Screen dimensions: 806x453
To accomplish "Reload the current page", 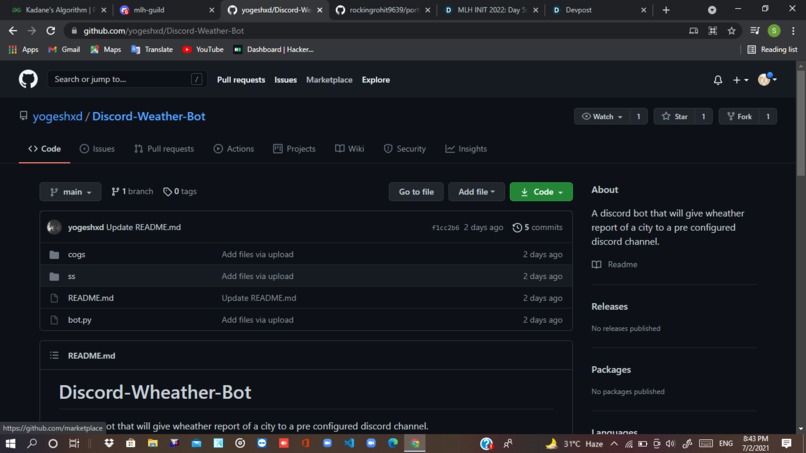I will tap(50, 31).
